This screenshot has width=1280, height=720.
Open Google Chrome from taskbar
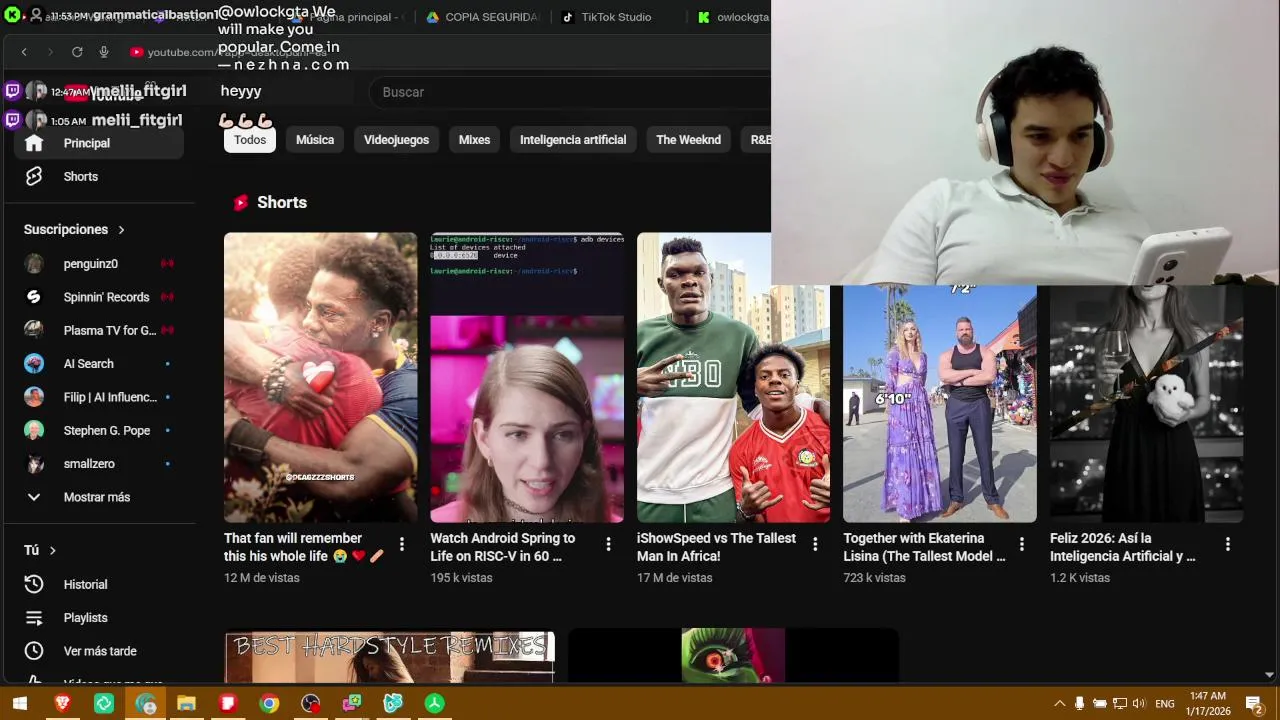pos(269,704)
